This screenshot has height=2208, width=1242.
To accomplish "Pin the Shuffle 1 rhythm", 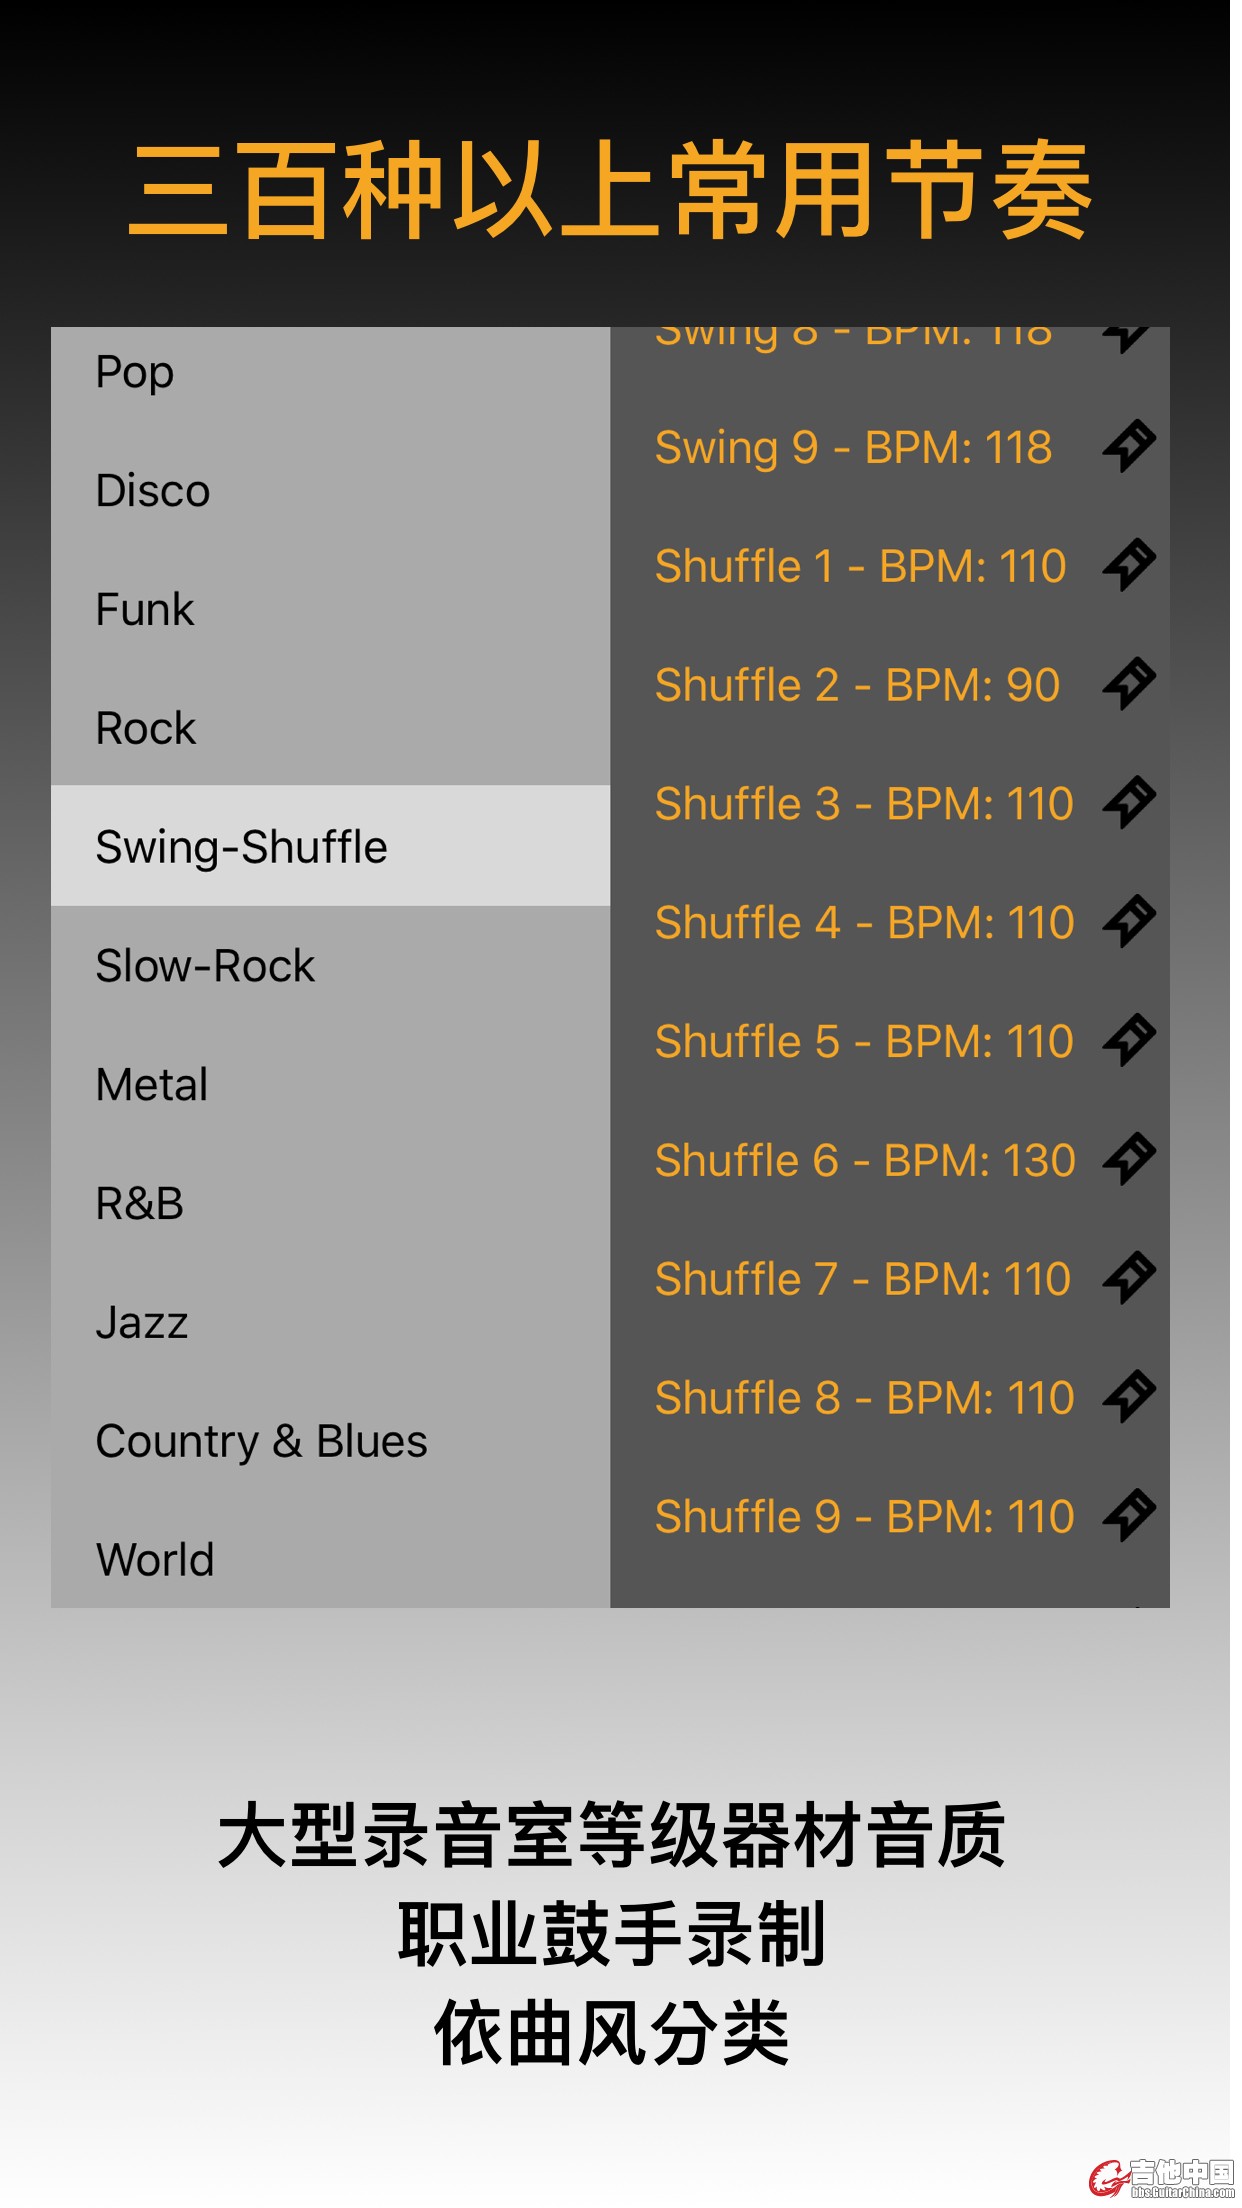I will coord(1128,565).
